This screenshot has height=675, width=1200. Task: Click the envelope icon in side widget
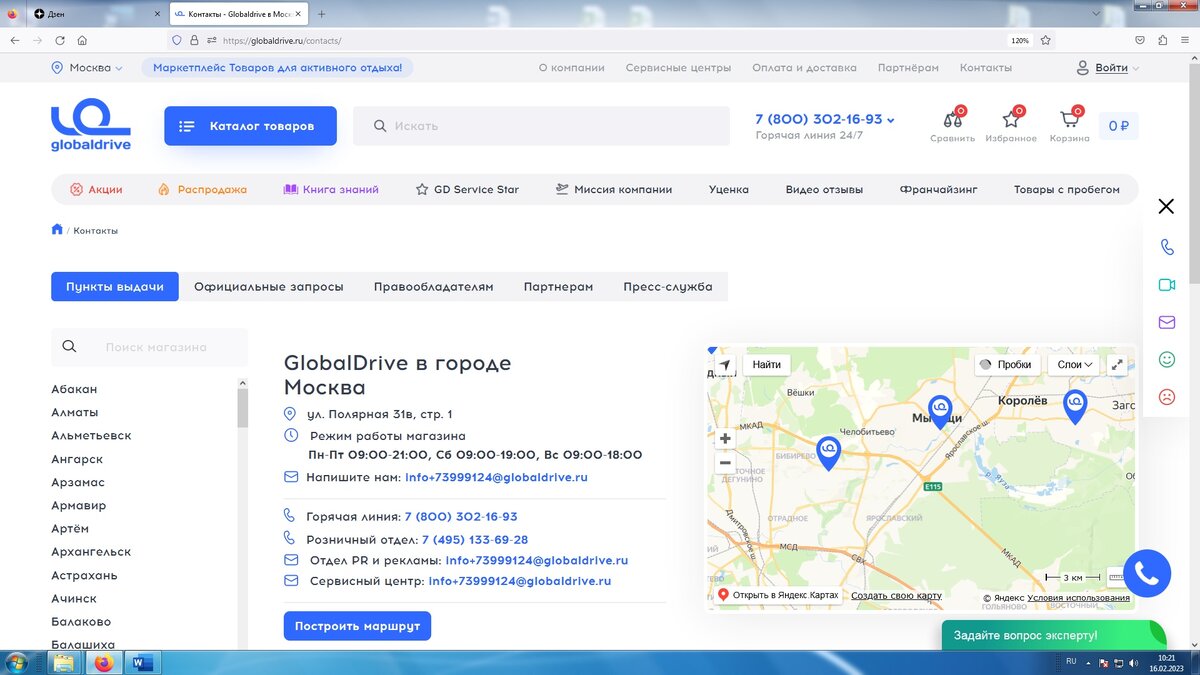pos(1166,322)
